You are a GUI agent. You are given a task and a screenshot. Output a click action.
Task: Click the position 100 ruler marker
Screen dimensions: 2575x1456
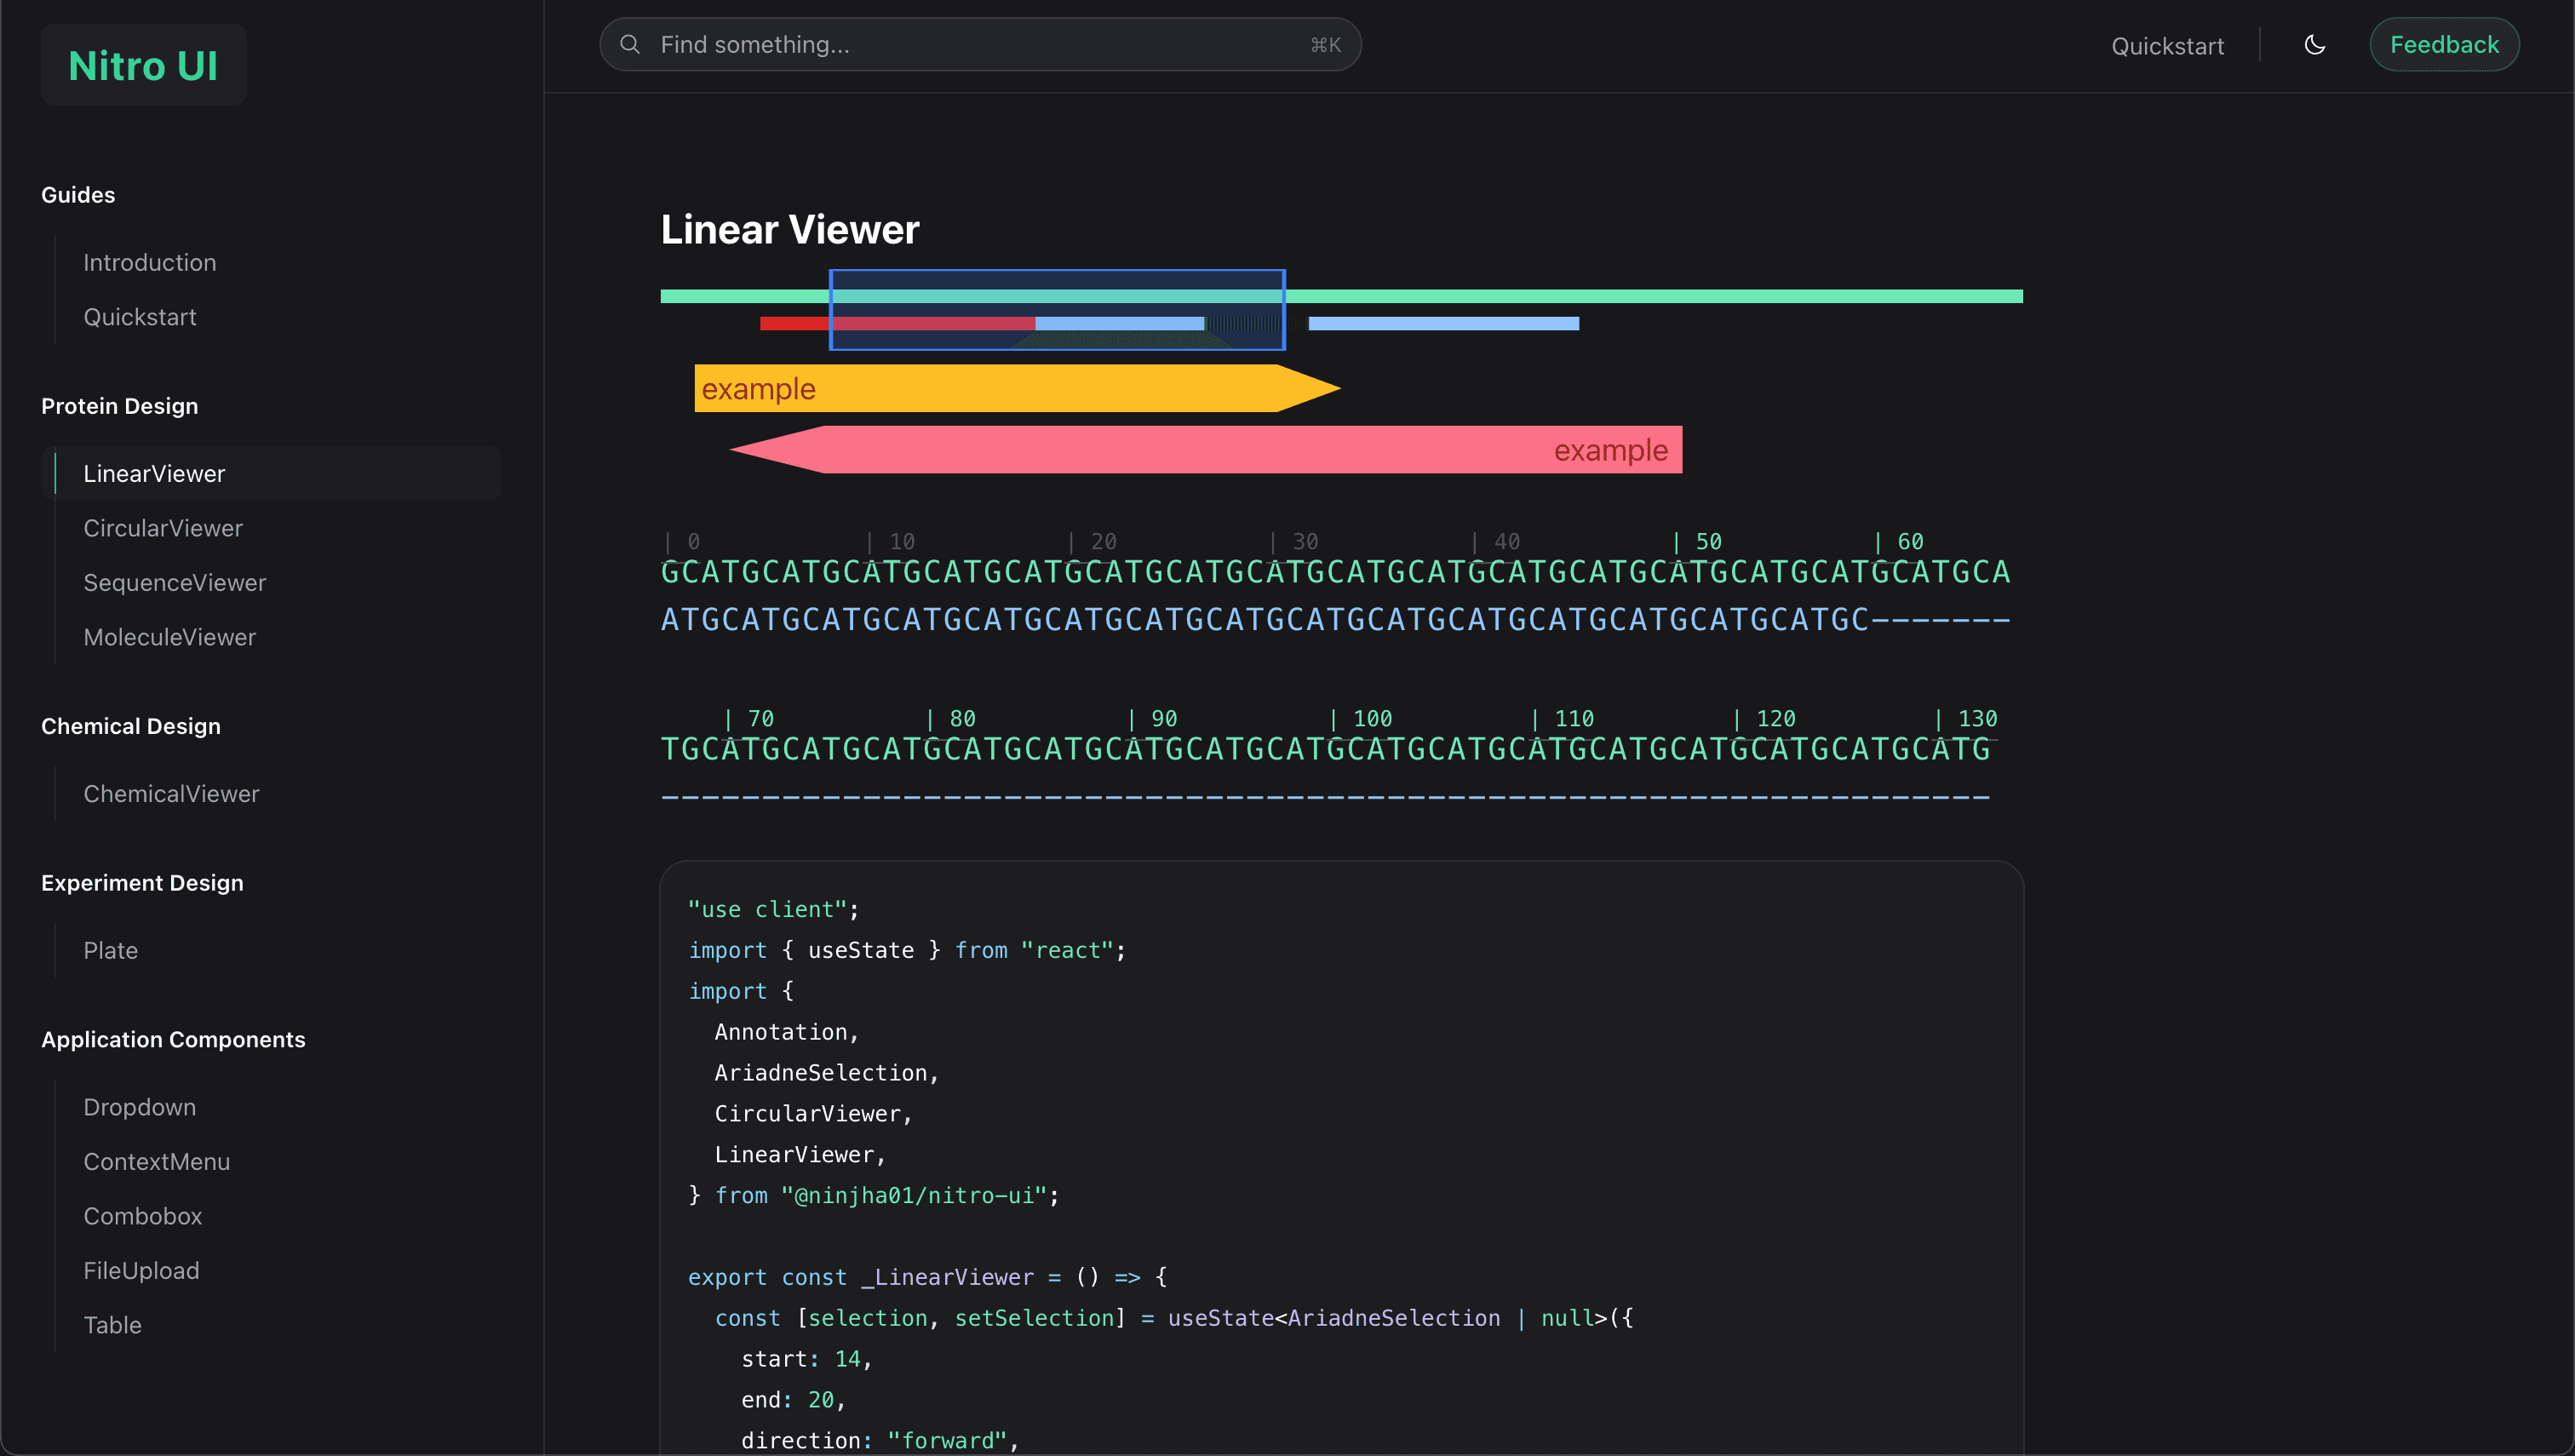[x=1362, y=718]
